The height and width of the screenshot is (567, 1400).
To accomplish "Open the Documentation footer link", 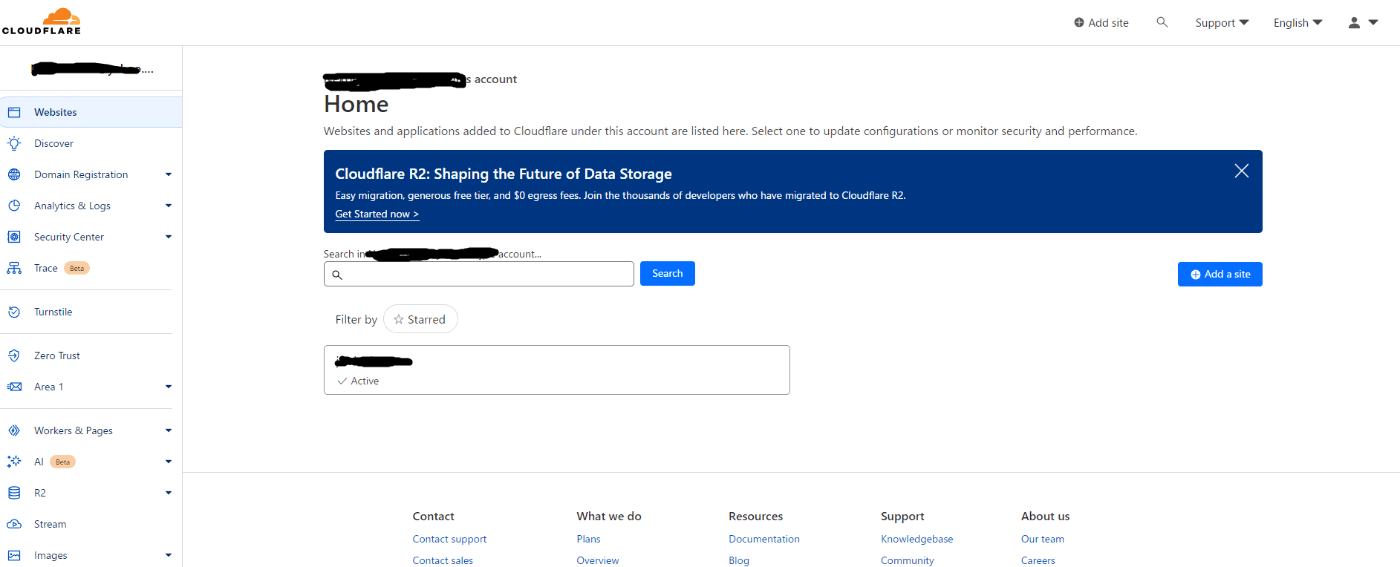I will [x=764, y=539].
